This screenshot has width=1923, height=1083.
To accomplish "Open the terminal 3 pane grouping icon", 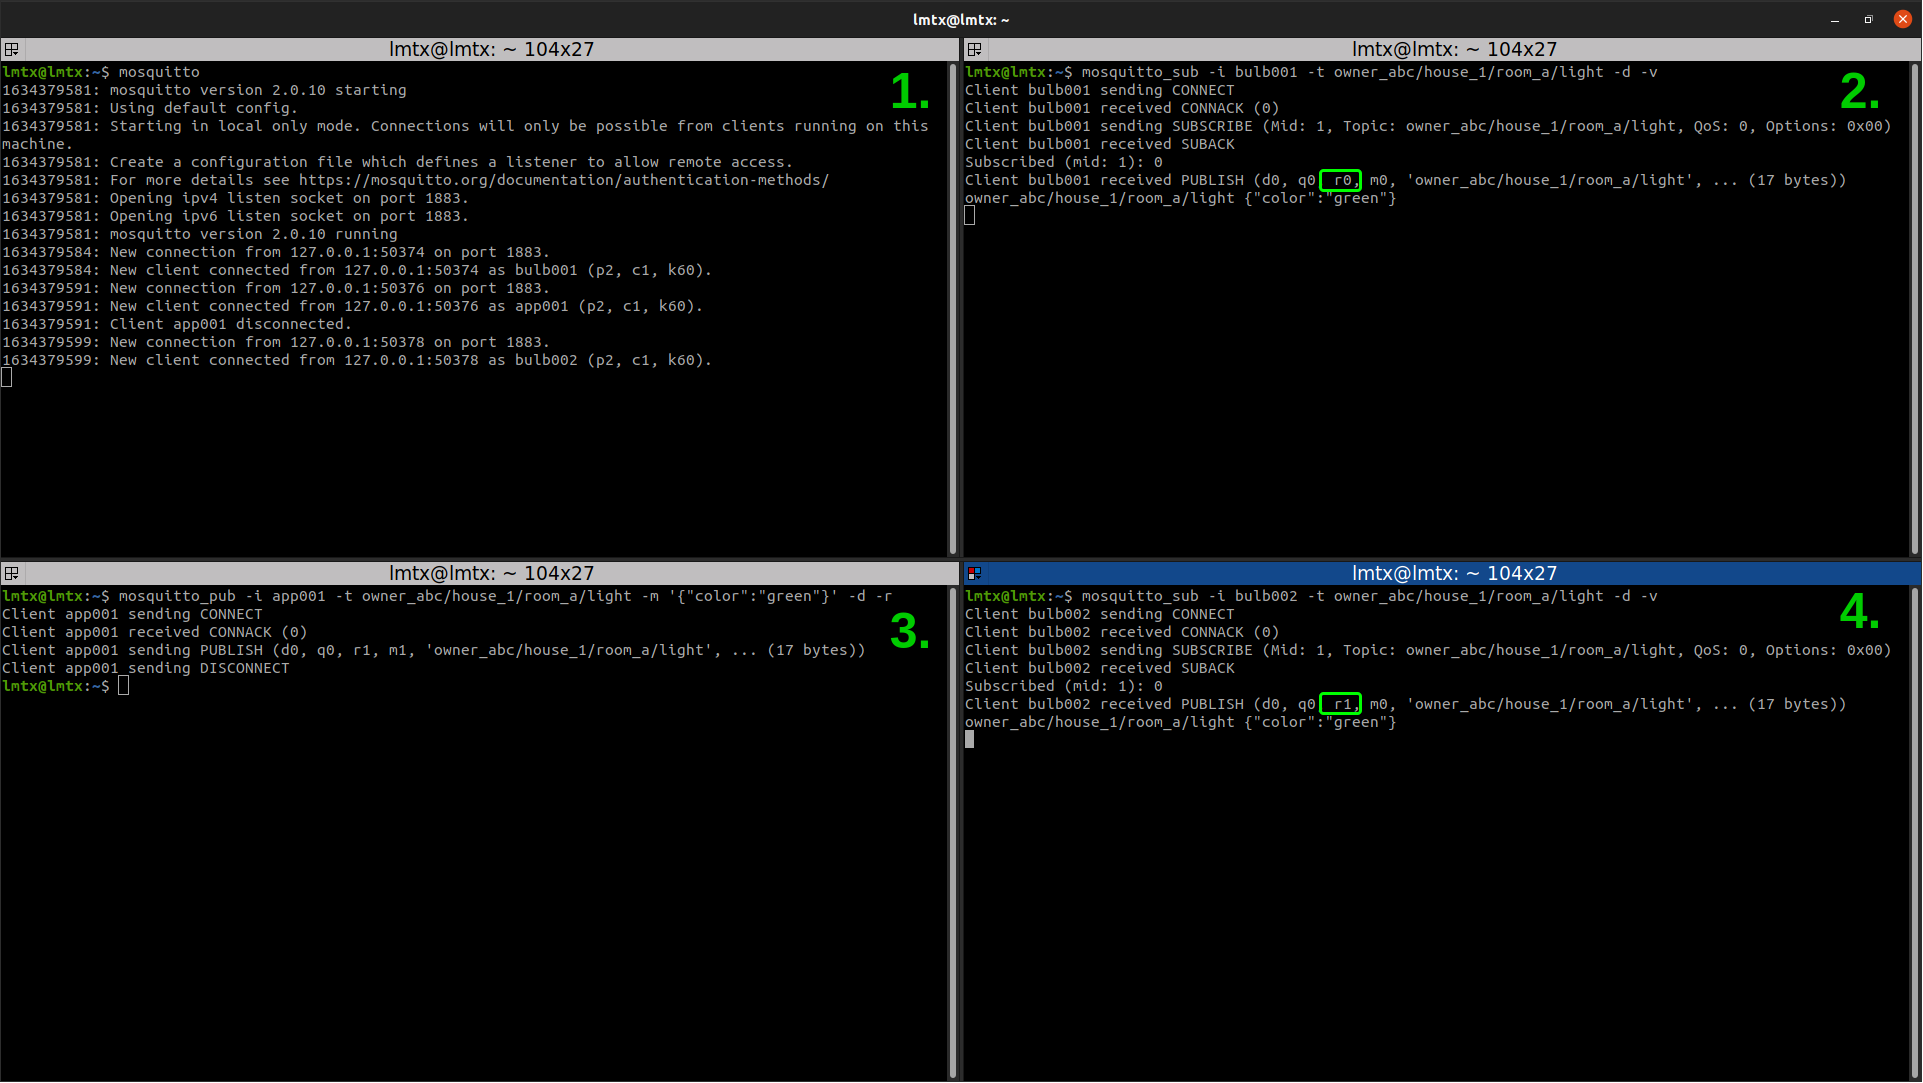I will click(12, 573).
